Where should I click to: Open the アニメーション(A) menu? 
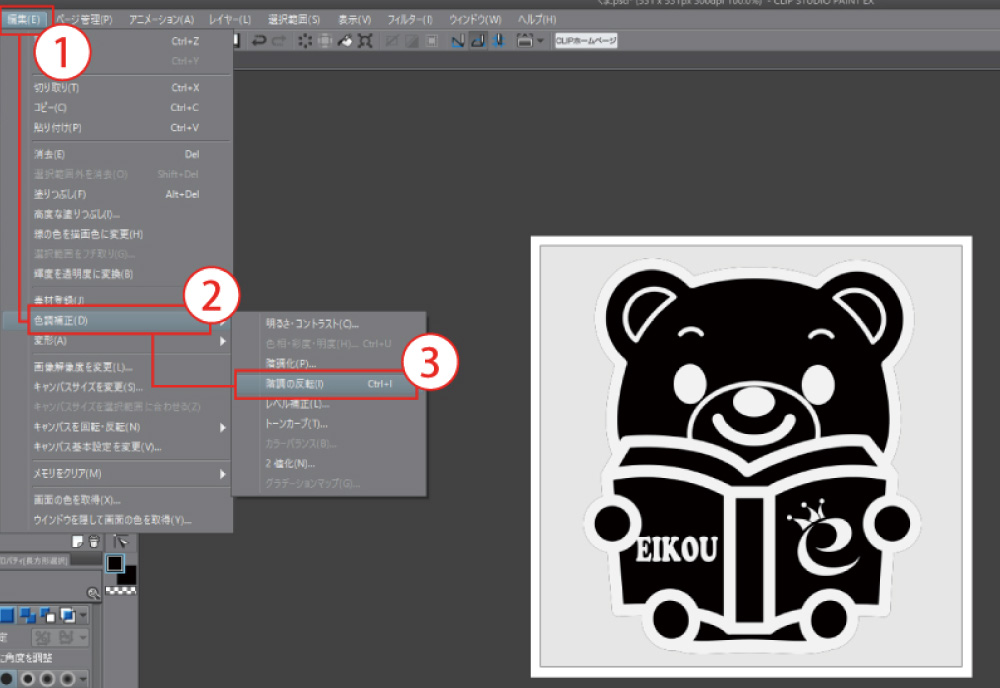pyautogui.click(x=161, y=20)
